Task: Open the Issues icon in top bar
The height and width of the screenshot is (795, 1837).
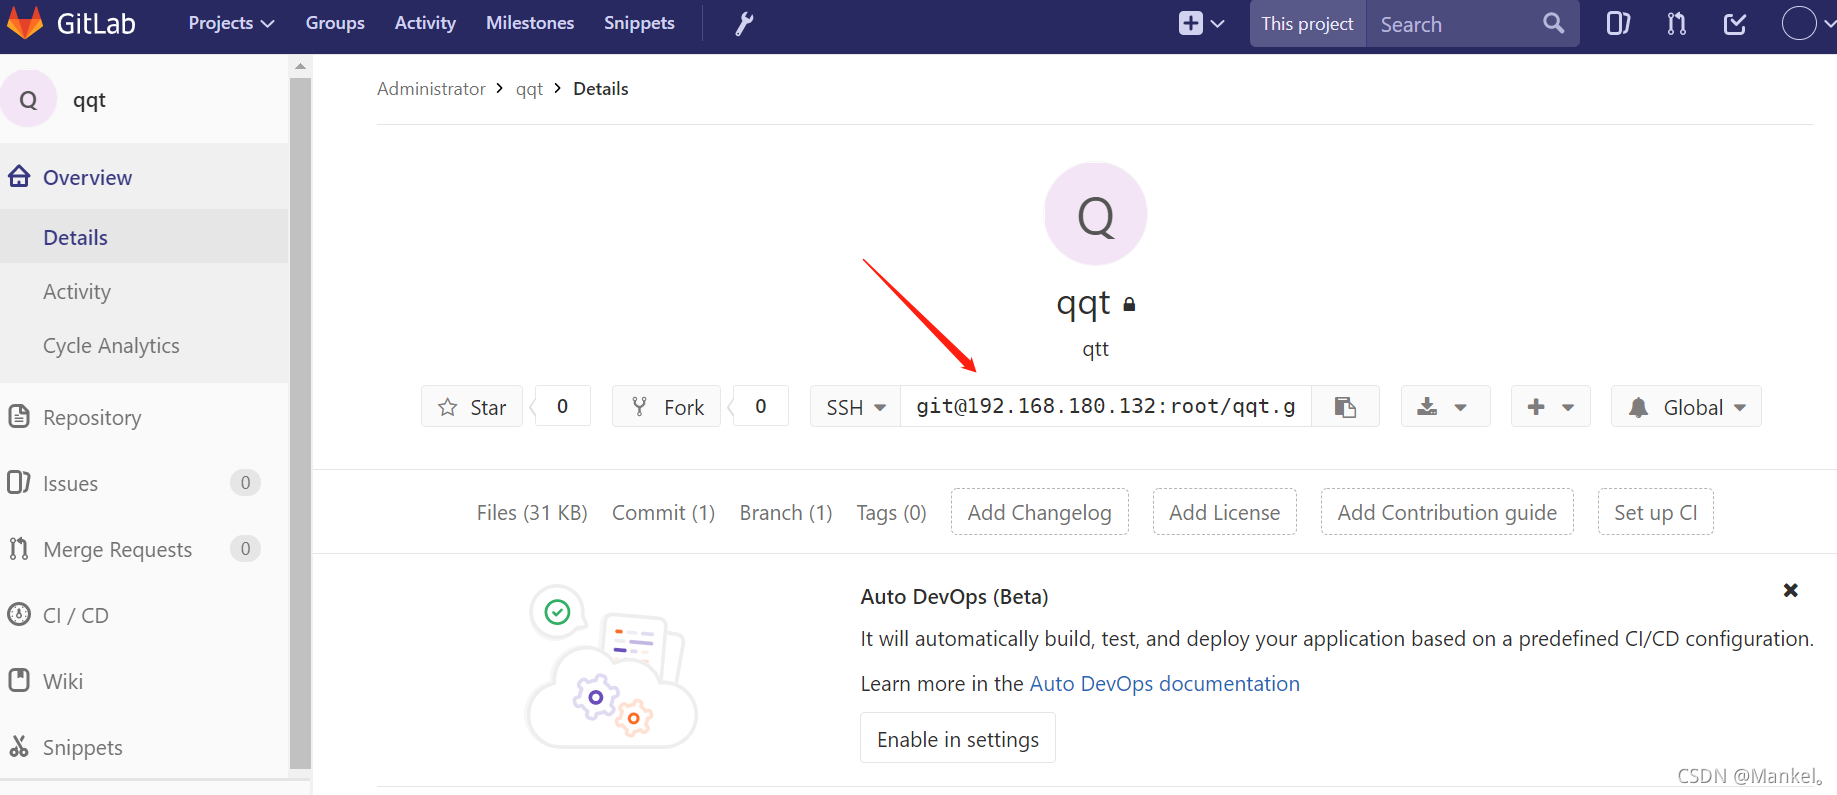Action: [x=1618, y=23]
